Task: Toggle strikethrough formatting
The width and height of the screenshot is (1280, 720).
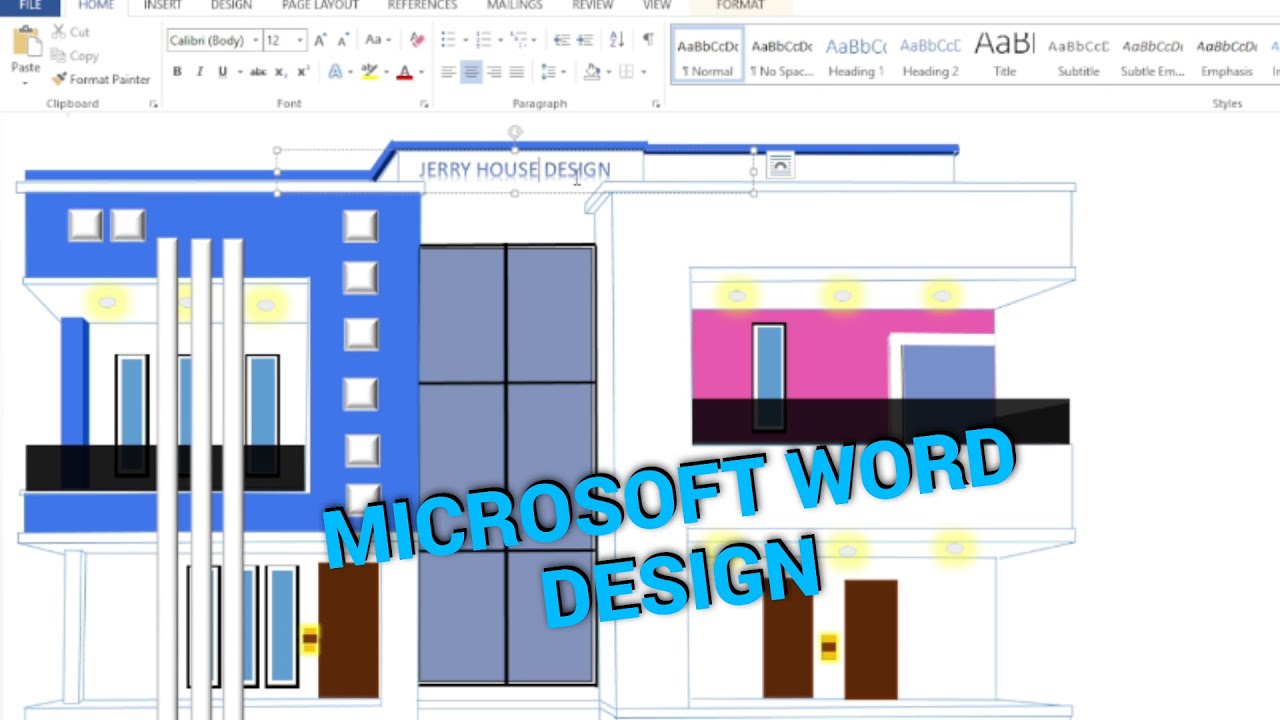Action: point(258,72)
